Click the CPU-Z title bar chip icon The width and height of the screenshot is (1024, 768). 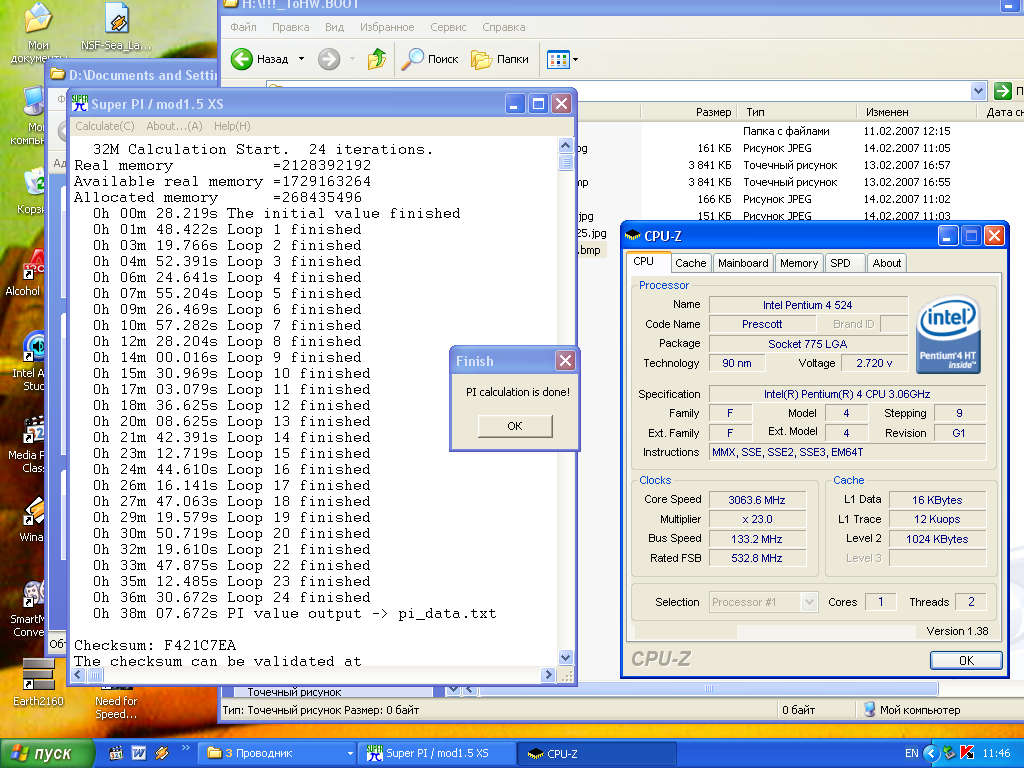pyautogui.click(x=632, y=236)
